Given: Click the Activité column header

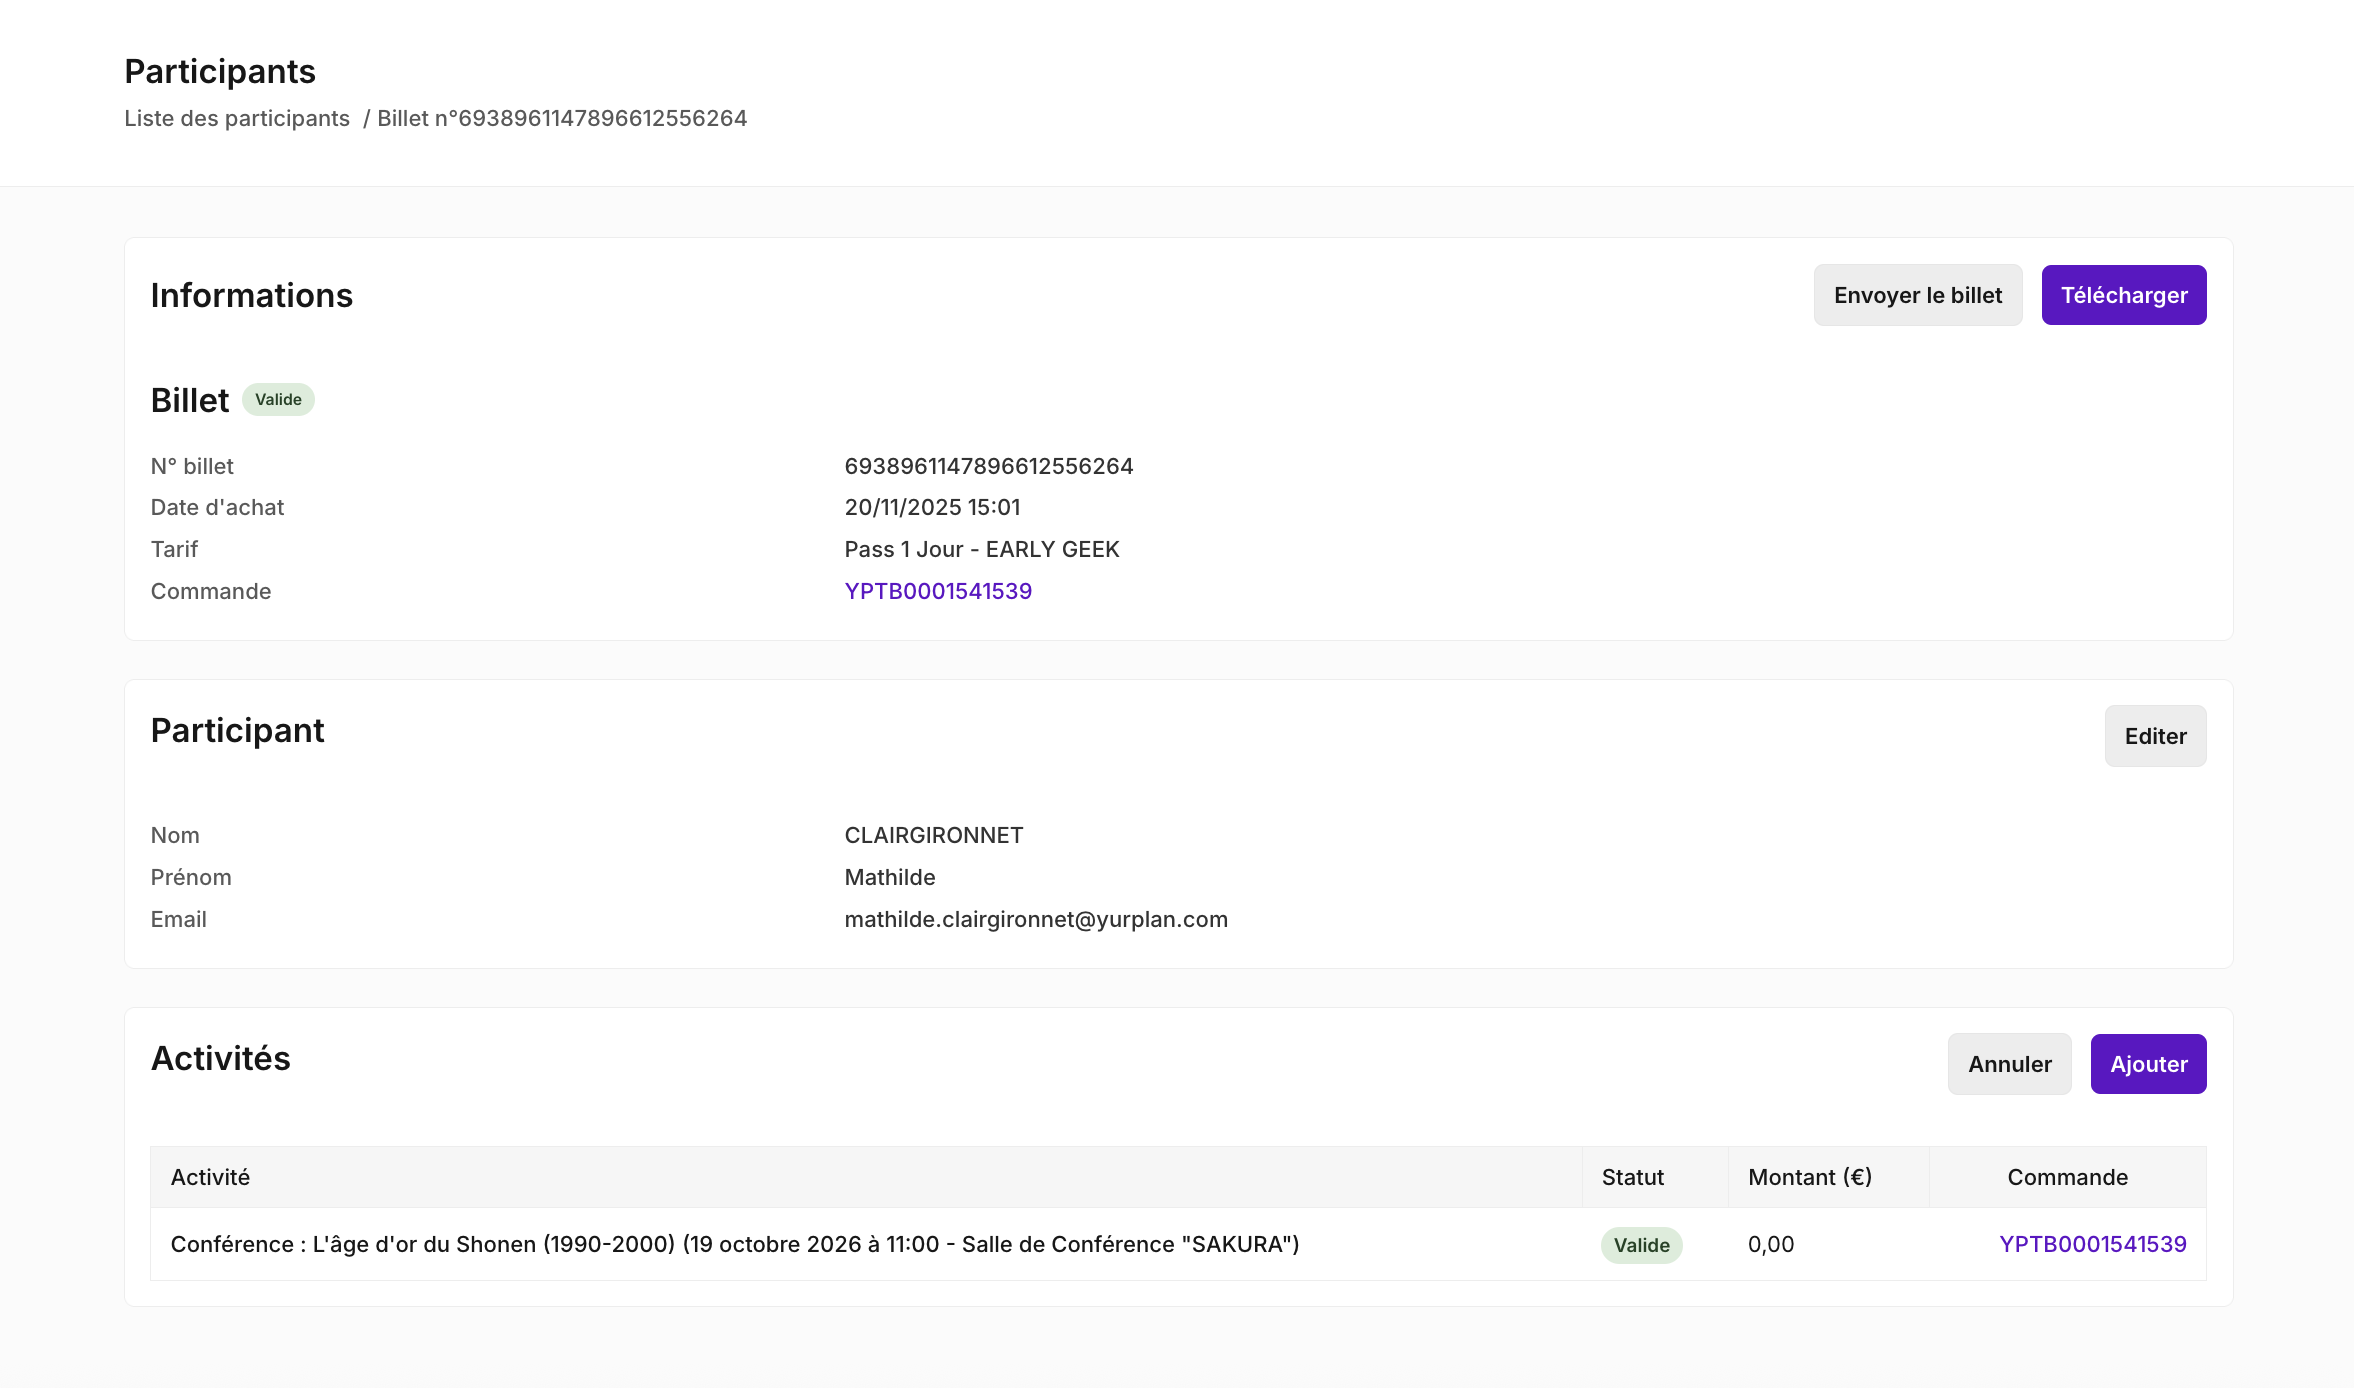Looking at the screenshot, I should point(210,1177).
